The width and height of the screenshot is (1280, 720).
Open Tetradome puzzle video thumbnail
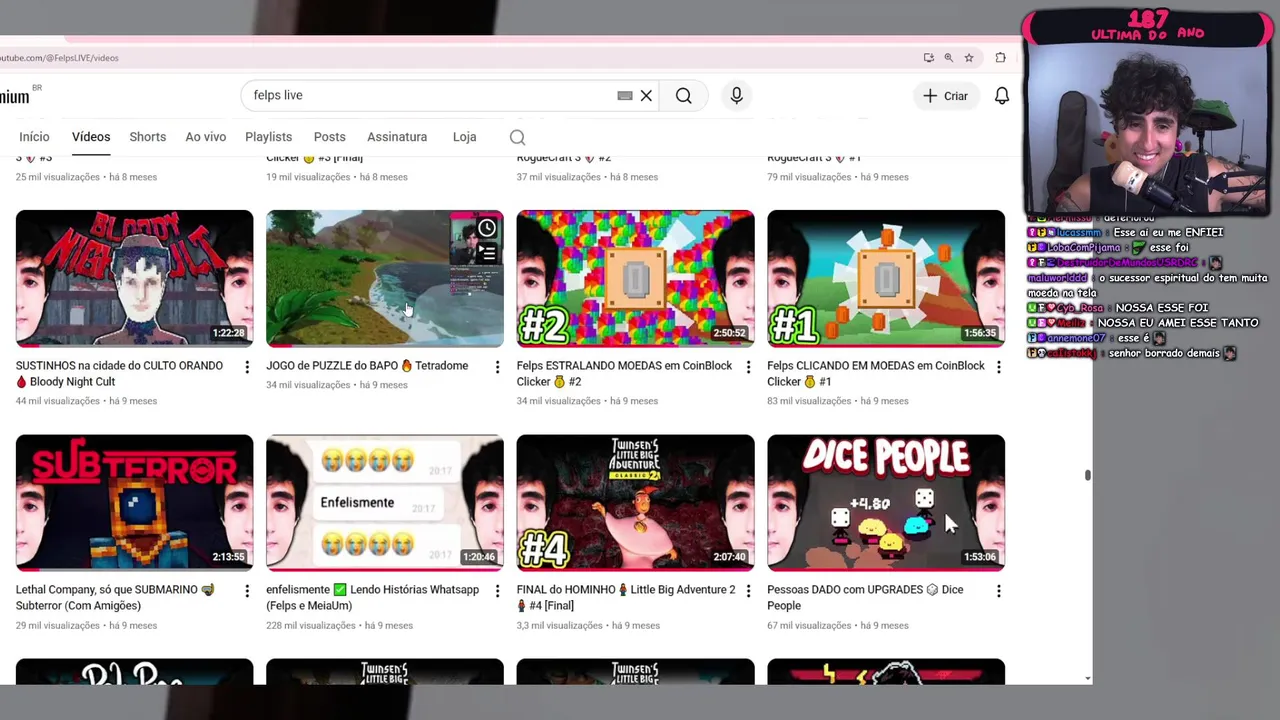click(384, 278)
